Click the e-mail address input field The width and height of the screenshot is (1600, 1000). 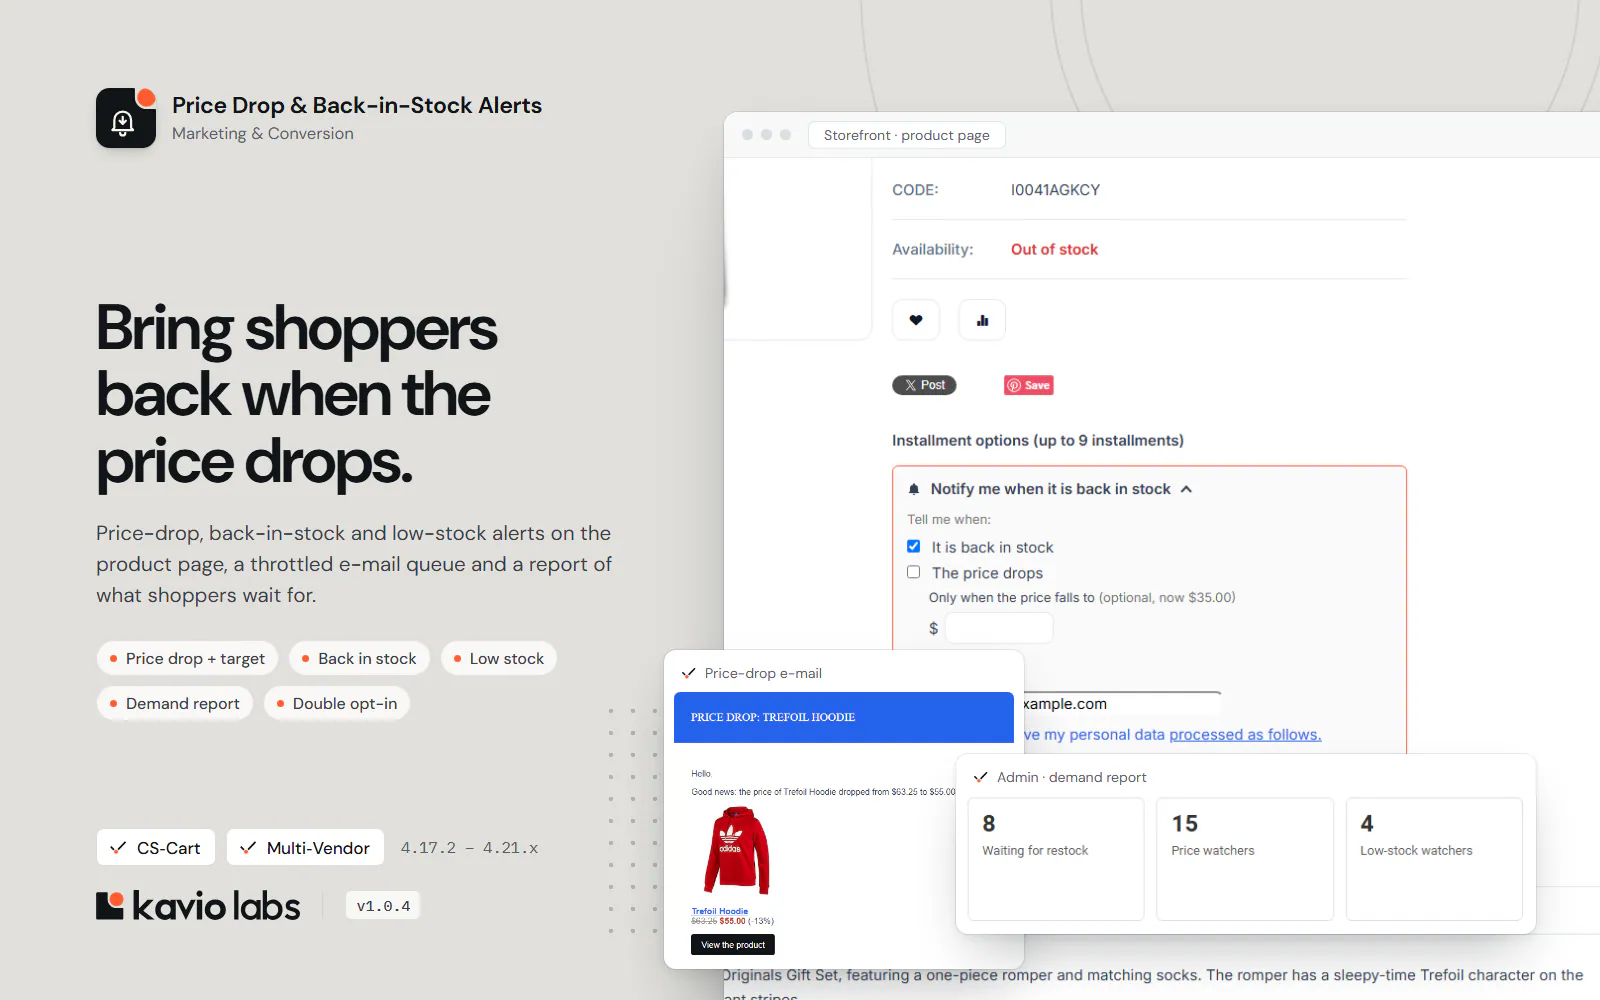[x=1121, y=704]
